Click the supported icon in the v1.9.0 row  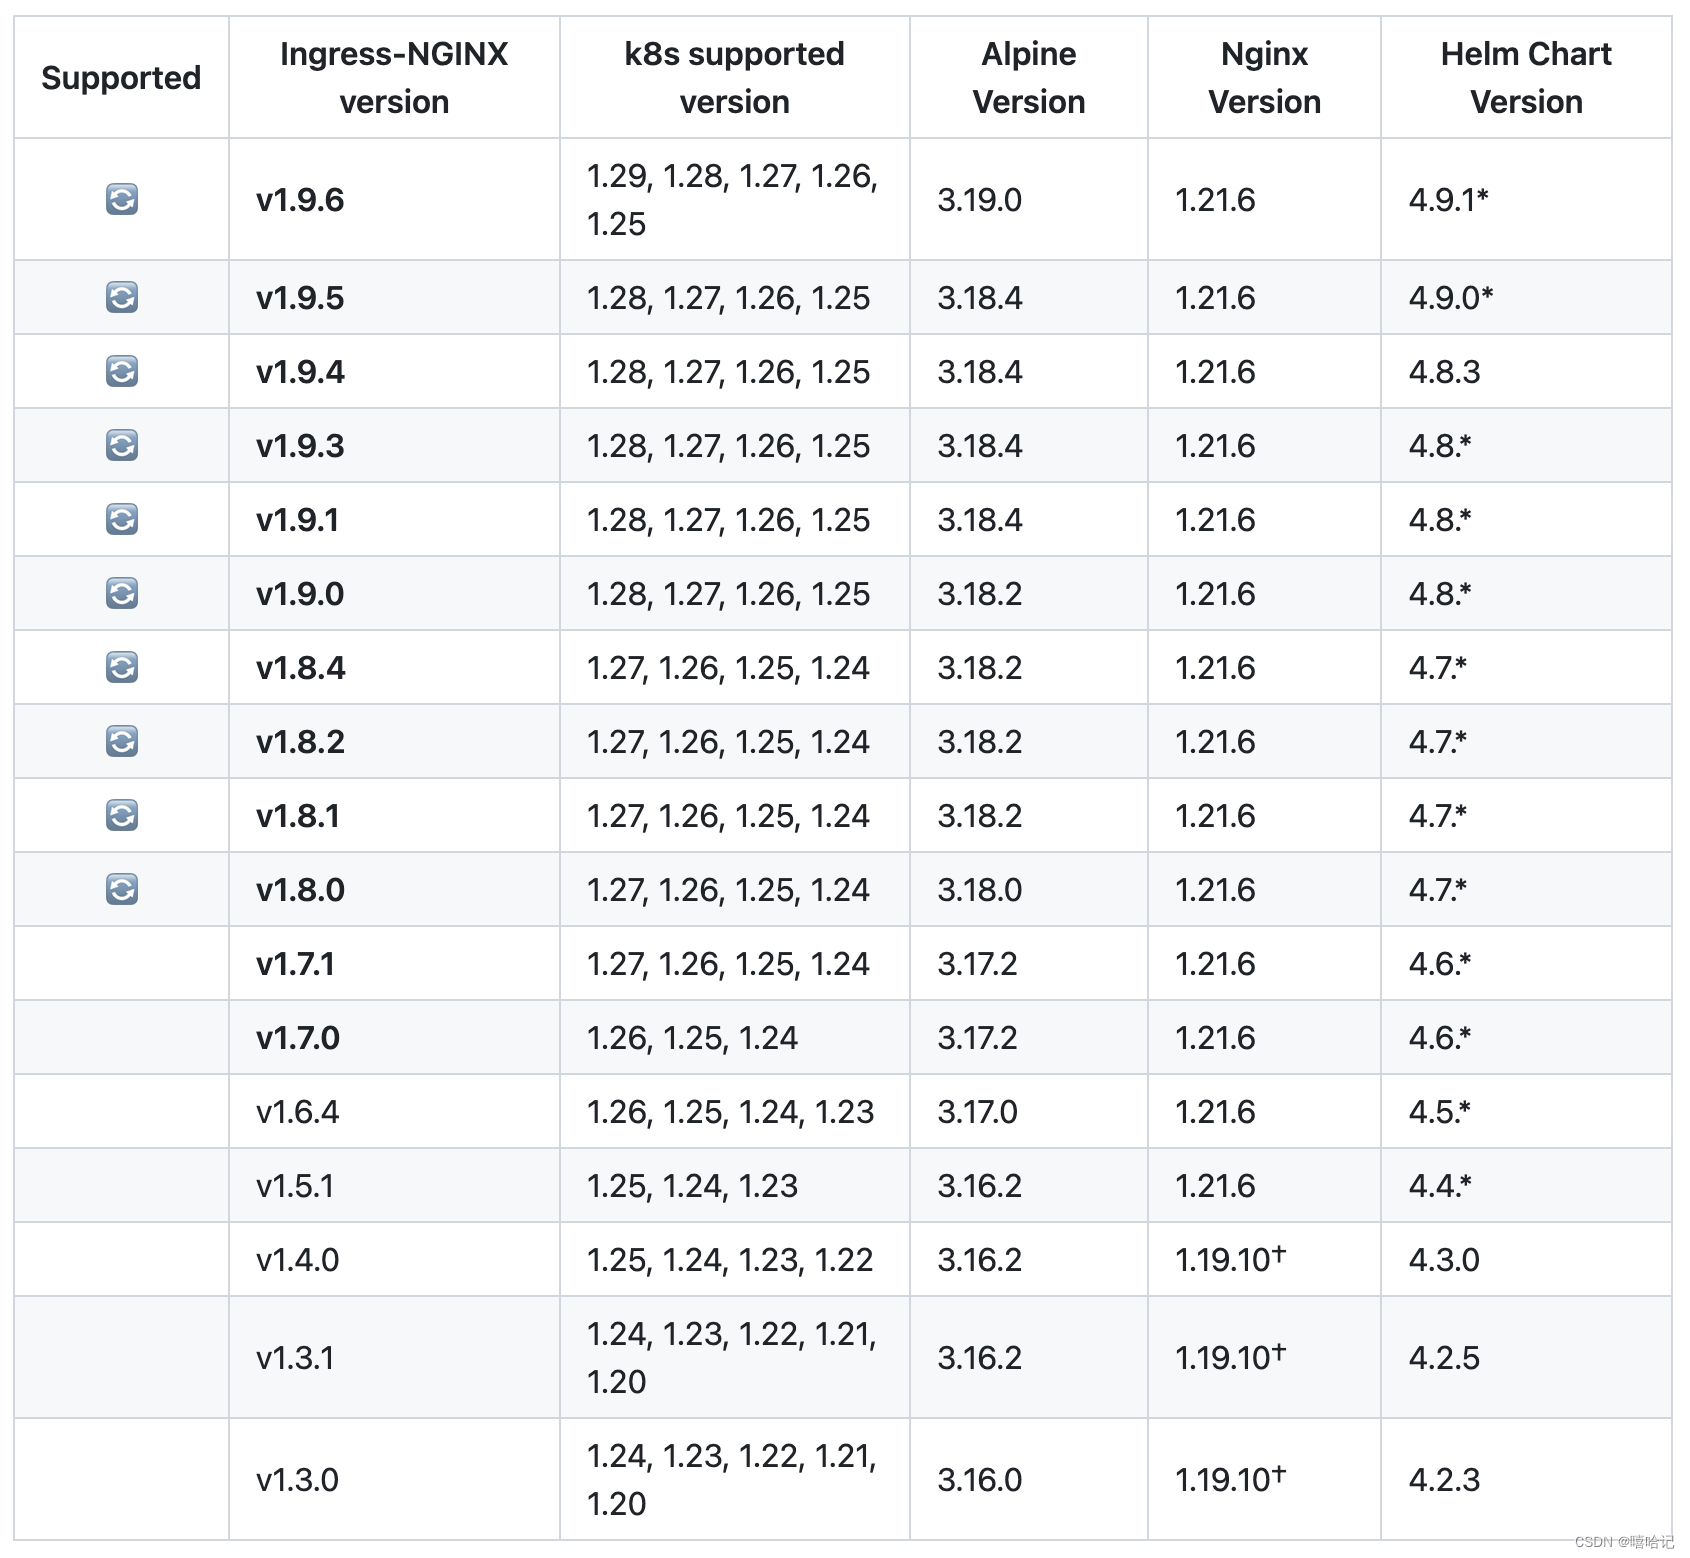click(122, 593)
